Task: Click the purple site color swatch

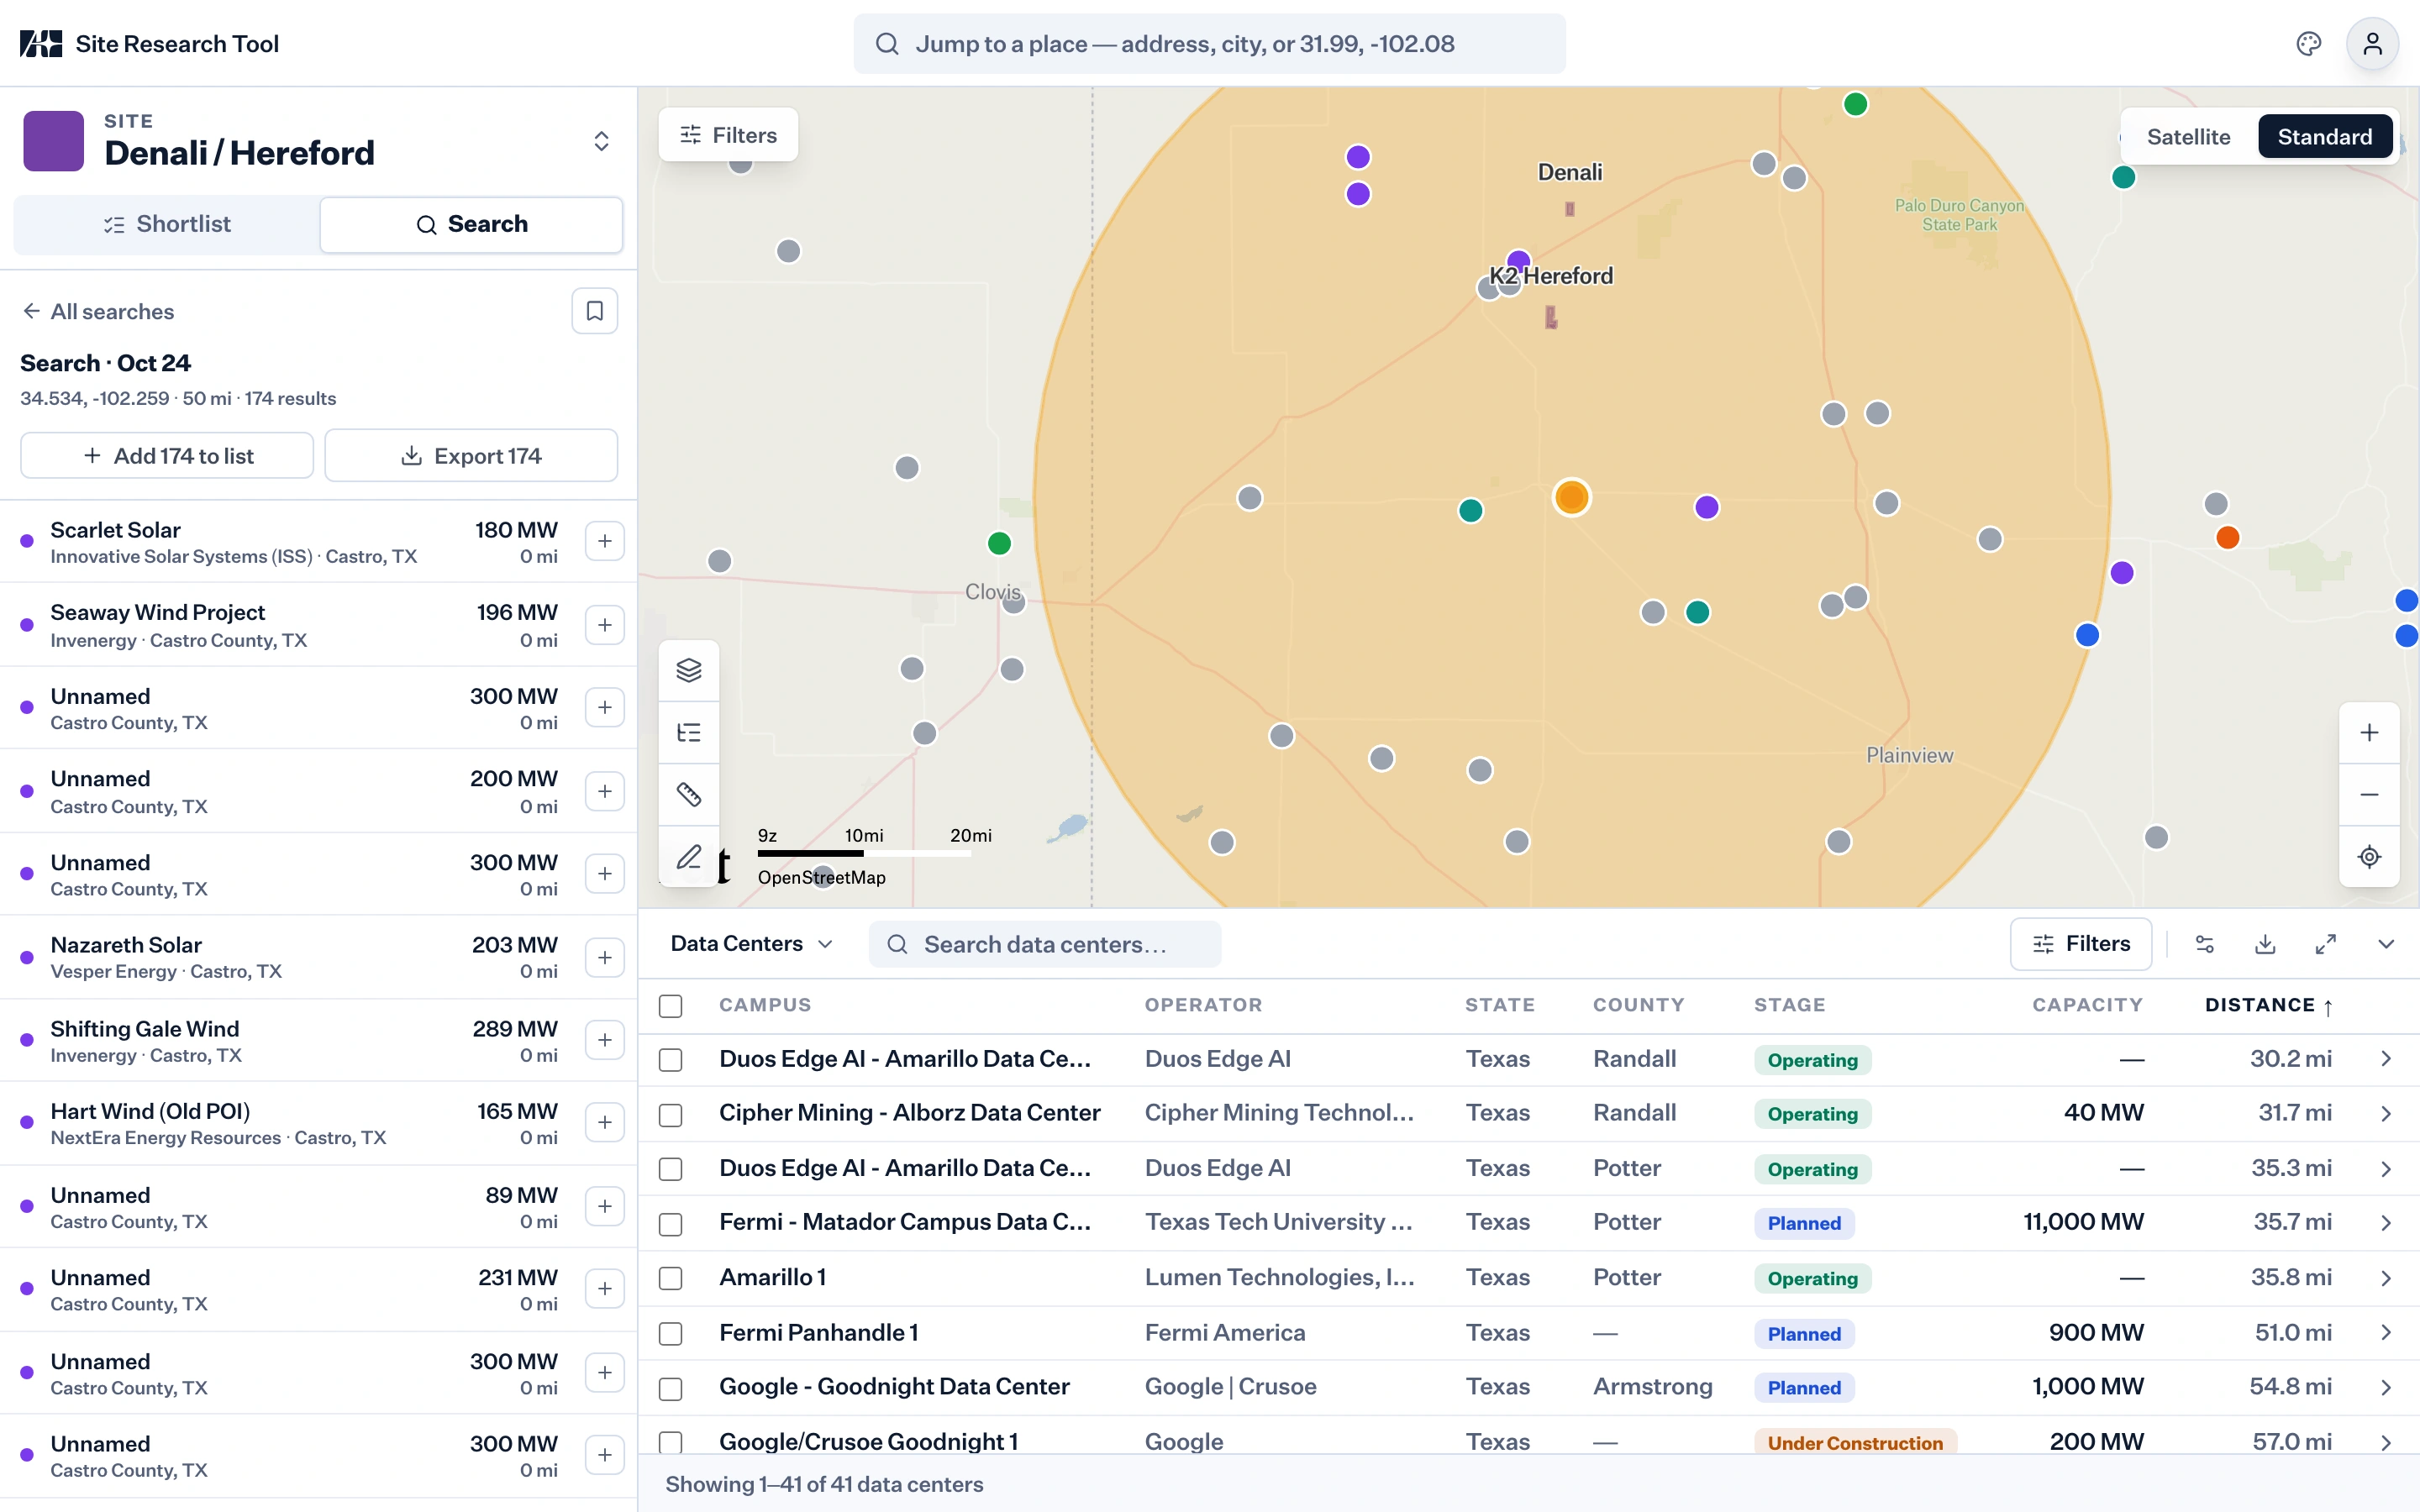Action: [x=53, y=141]
